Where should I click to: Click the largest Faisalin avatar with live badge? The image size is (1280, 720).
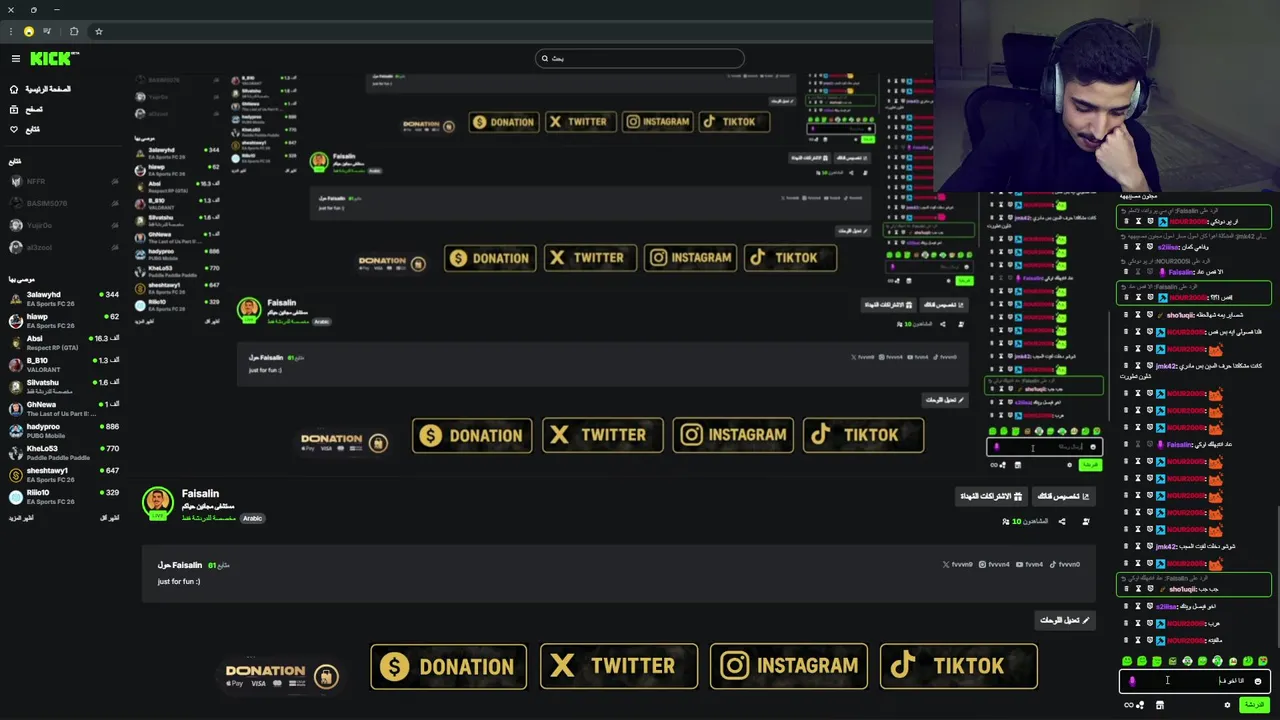[157, 503]
